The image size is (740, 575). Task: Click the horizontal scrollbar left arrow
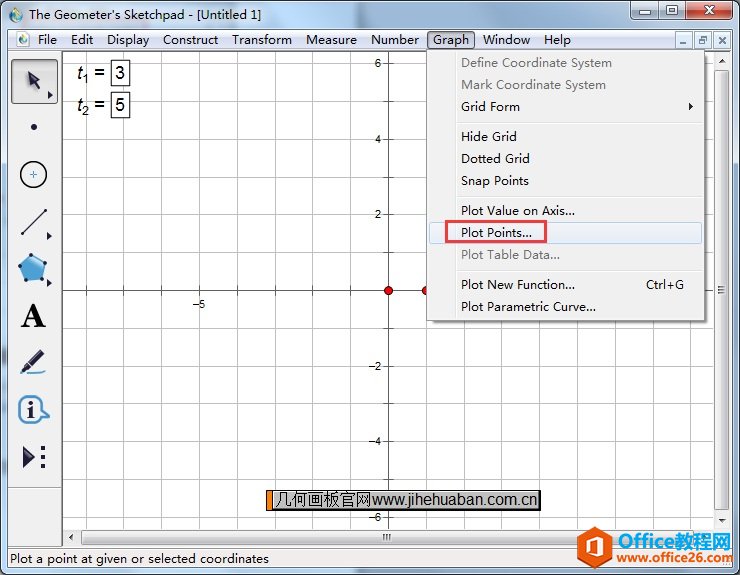[71, 537]
